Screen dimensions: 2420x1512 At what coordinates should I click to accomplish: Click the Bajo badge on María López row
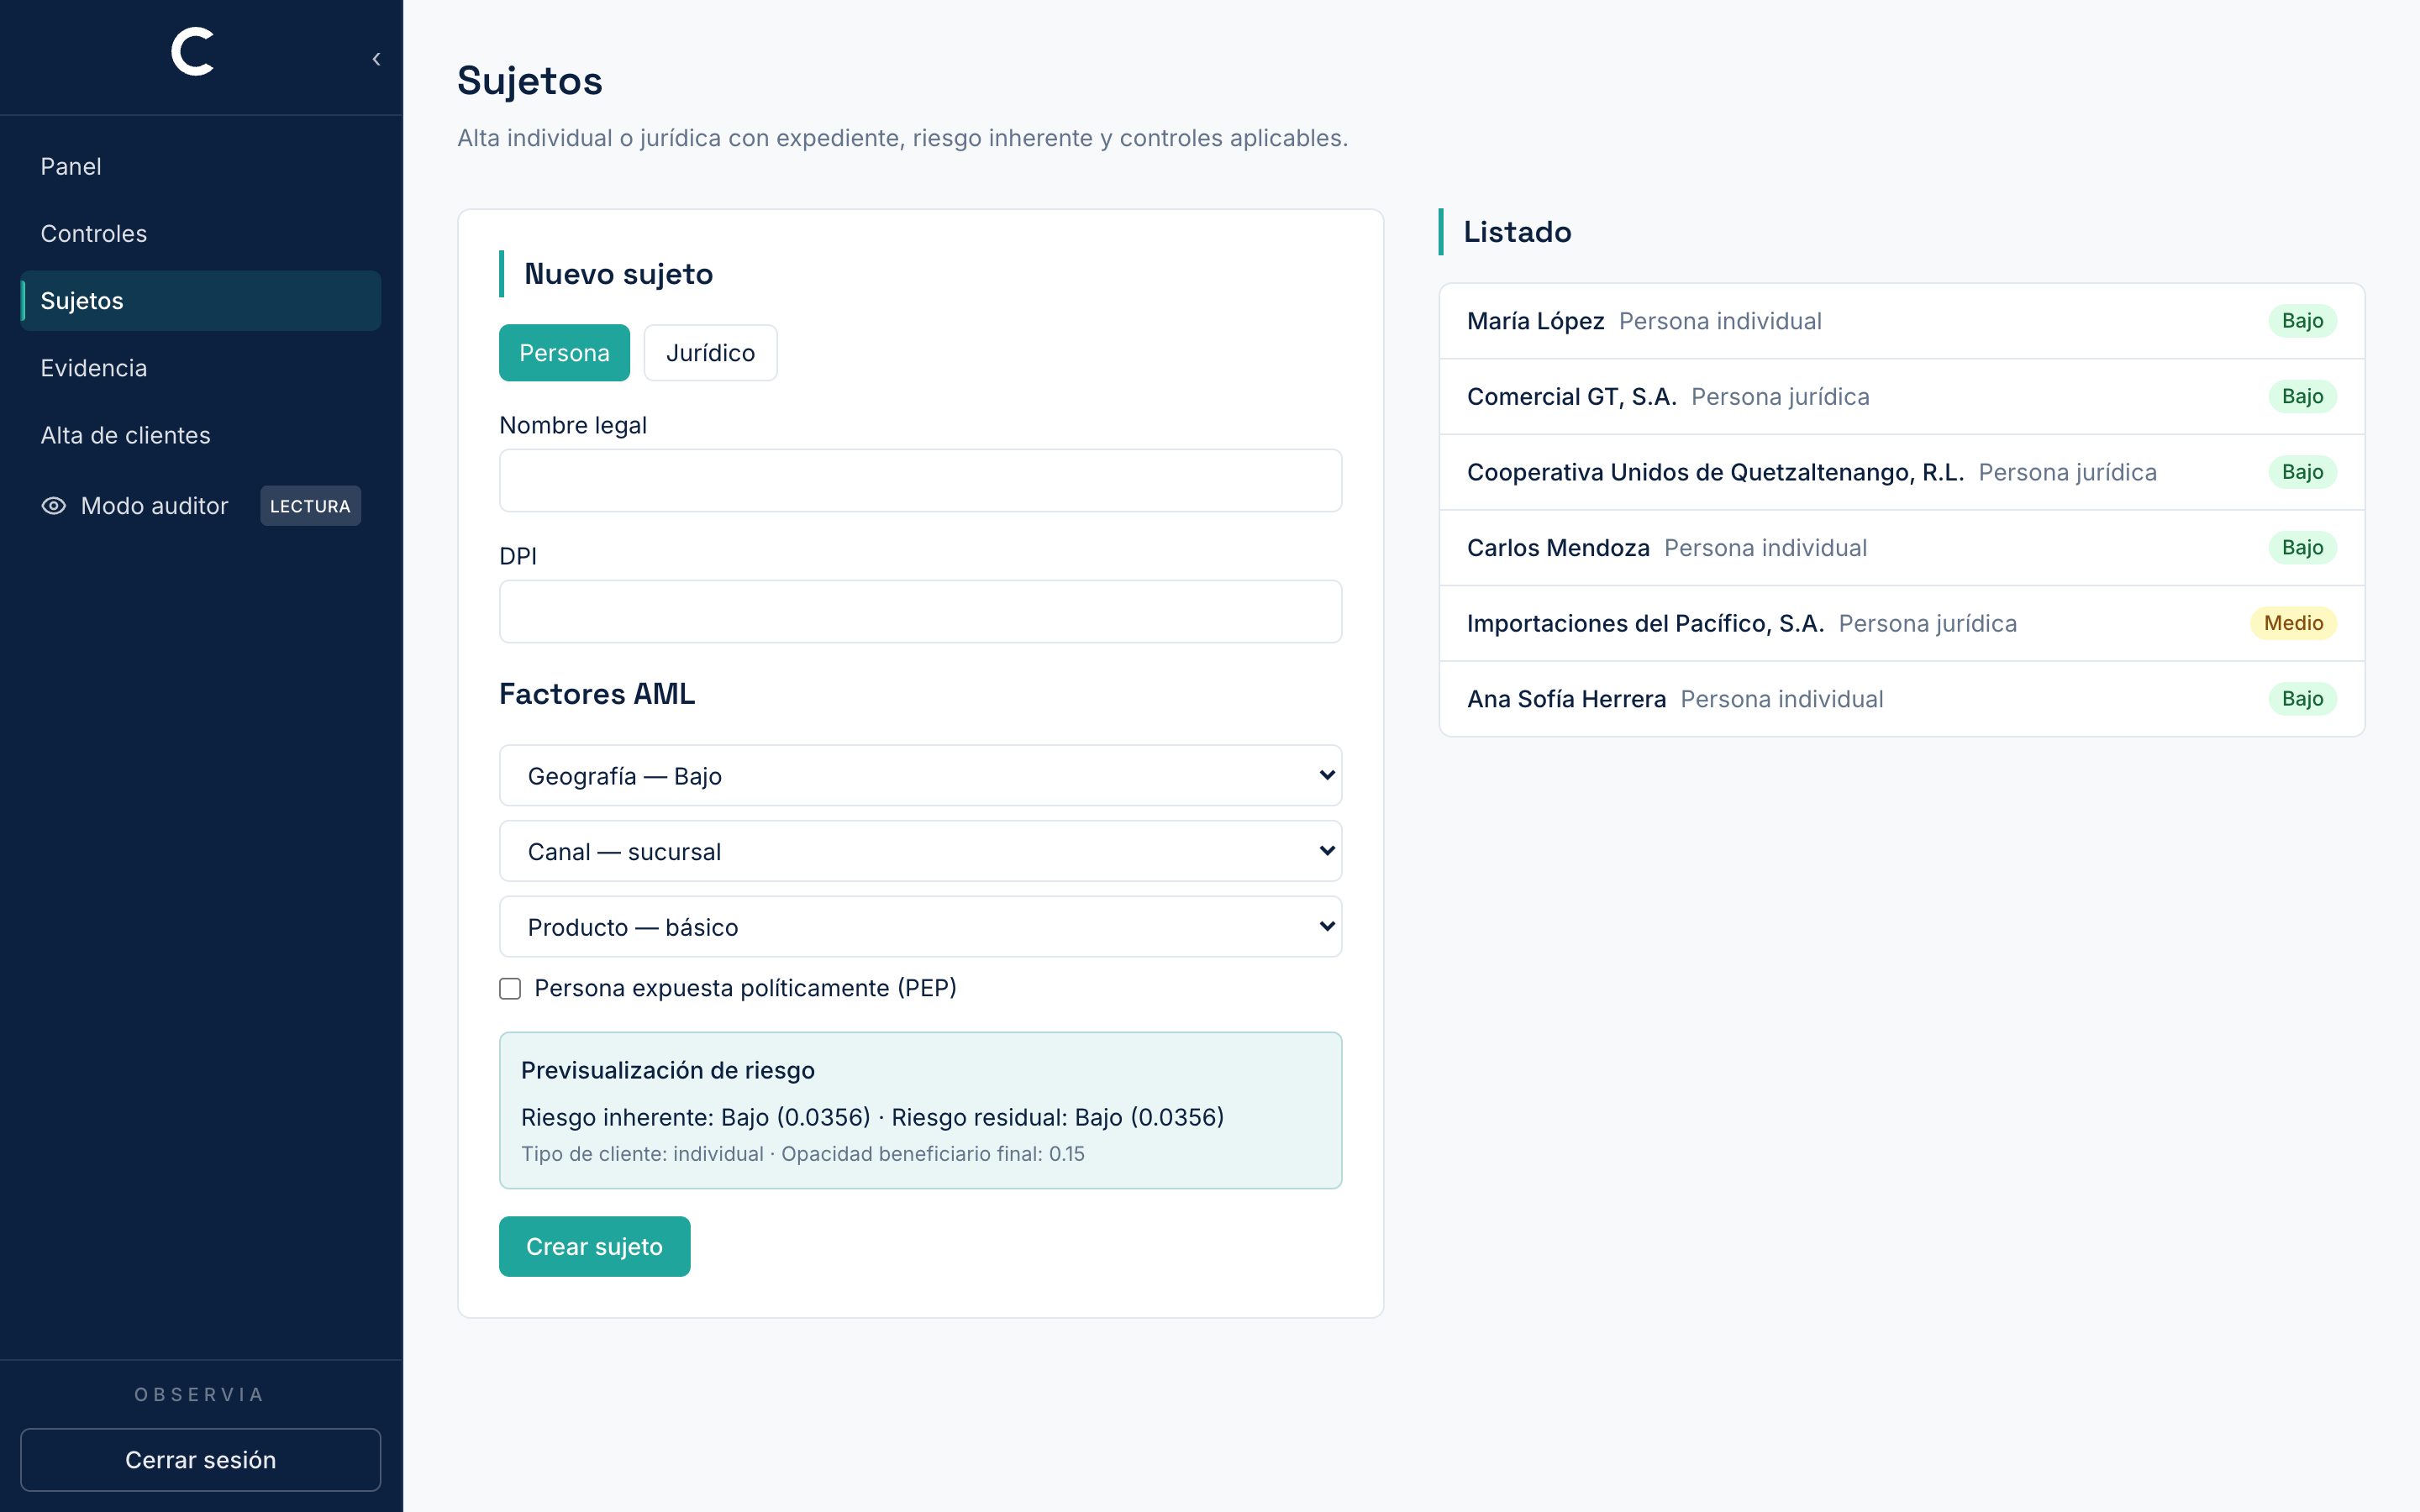tap(2302, 321)
